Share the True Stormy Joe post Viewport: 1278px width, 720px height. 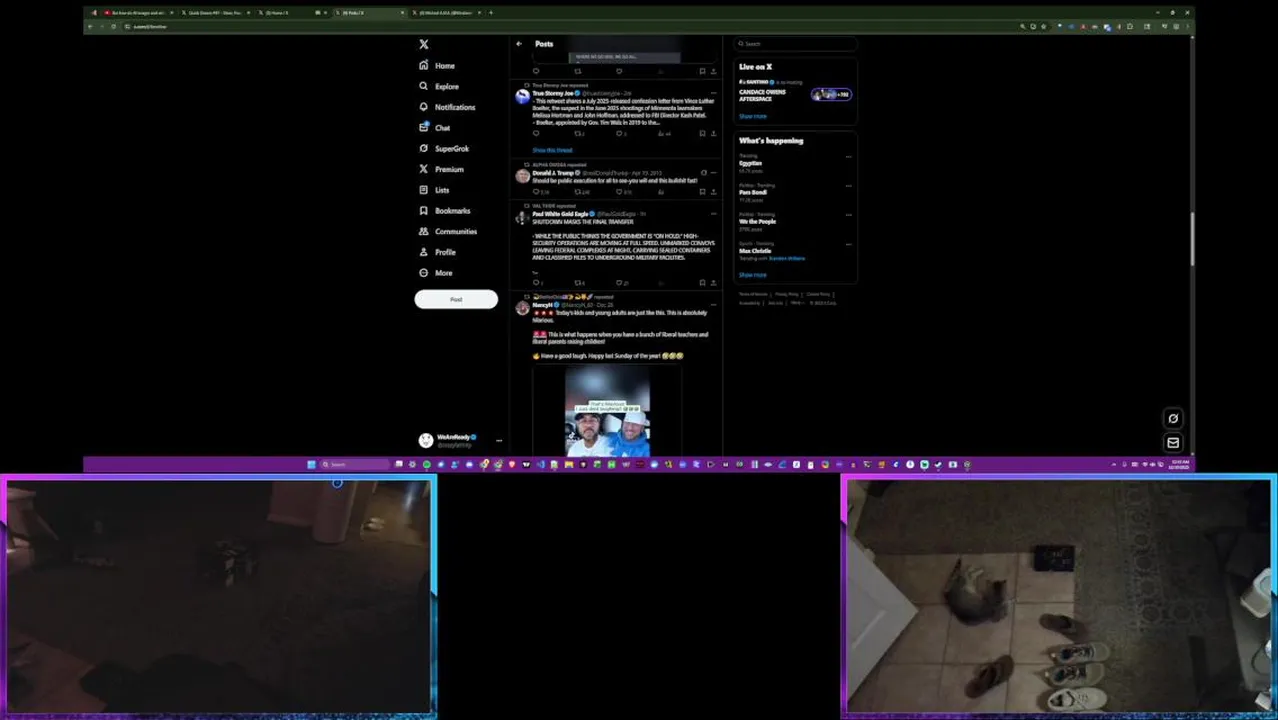point(713,133)
